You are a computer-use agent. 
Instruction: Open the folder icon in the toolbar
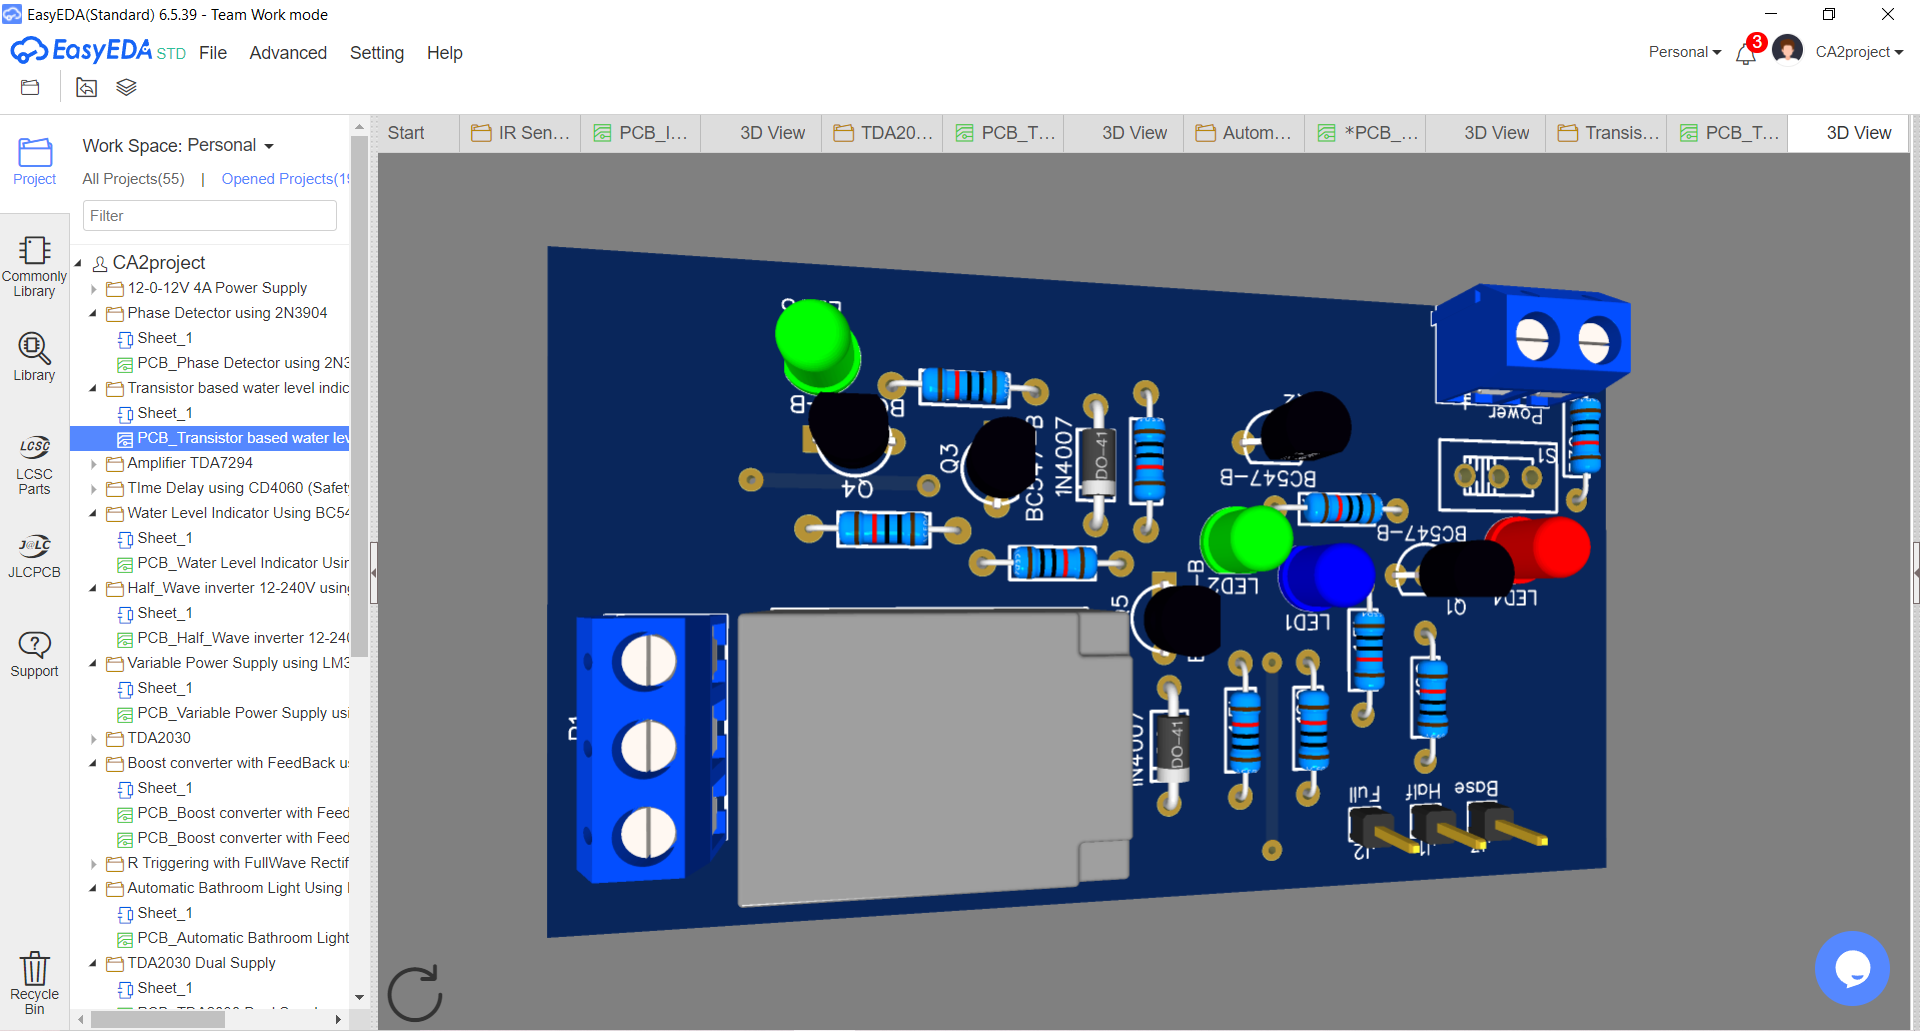coord(30,88)
